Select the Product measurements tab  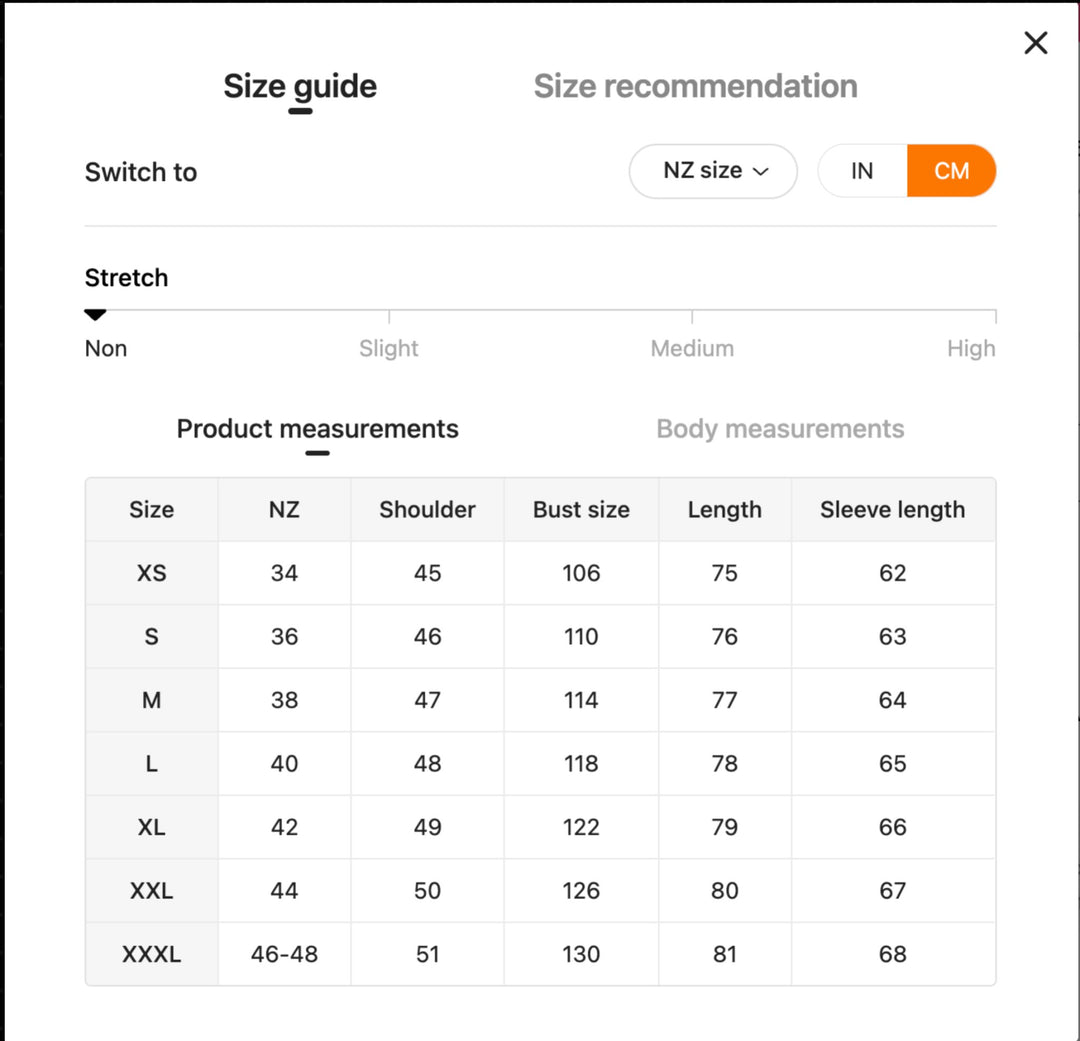tap(317, 429)
